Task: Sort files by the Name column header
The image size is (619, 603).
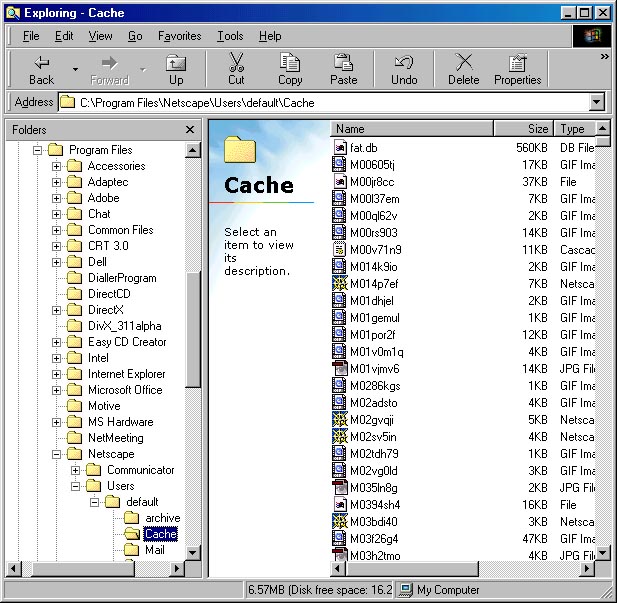Action: 412,129
